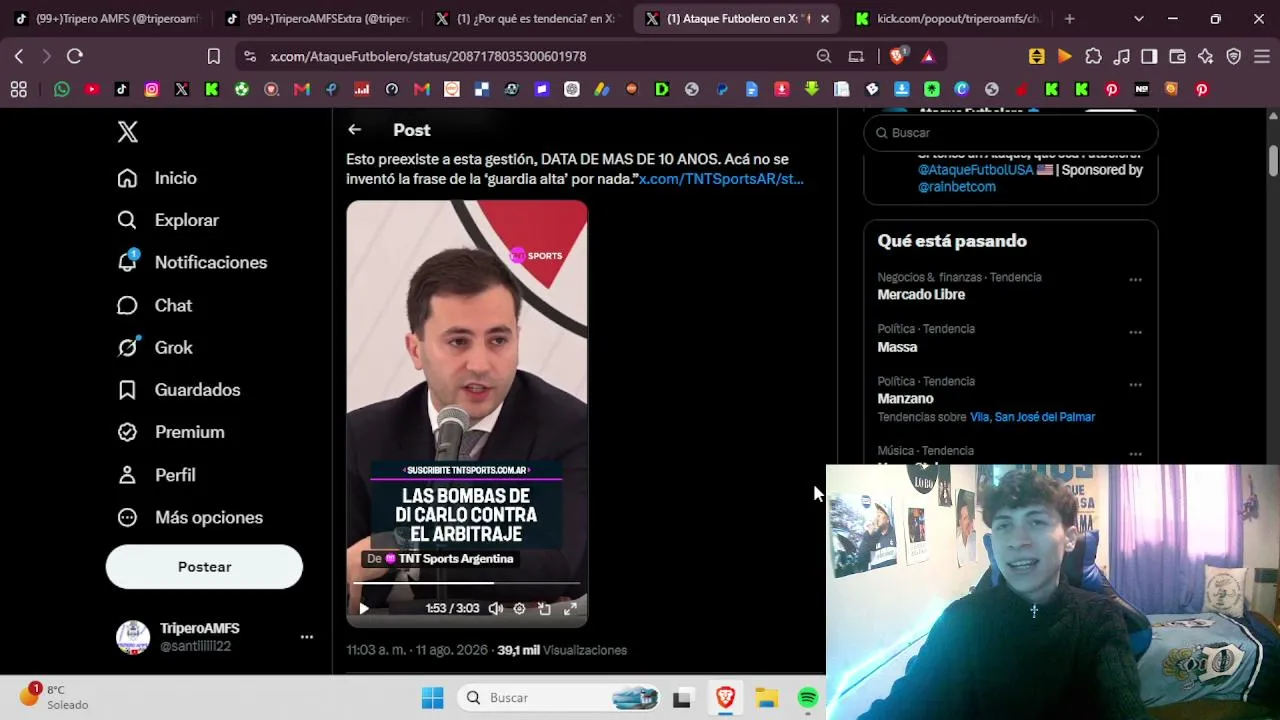Open TriperoAMFS account menu dots

307,637
